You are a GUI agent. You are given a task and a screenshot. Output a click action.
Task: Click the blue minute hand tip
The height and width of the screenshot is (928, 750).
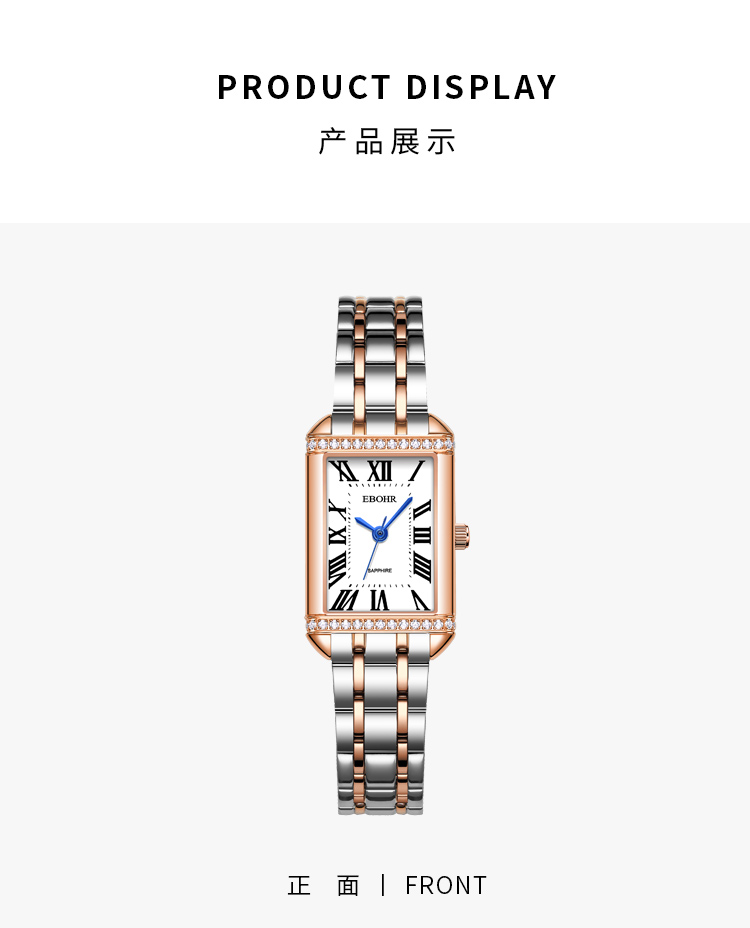coord(410,500)
